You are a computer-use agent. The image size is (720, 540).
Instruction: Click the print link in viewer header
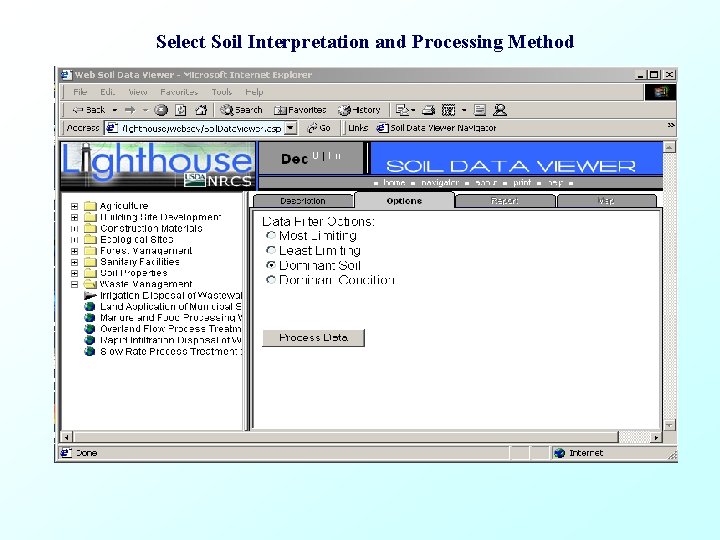522,183
